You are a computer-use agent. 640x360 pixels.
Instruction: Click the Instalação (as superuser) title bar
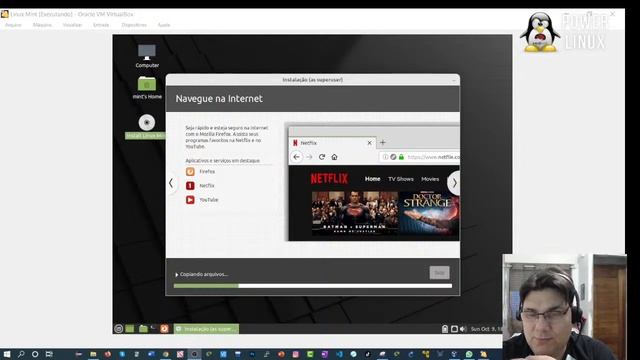[x=313, y=80]
